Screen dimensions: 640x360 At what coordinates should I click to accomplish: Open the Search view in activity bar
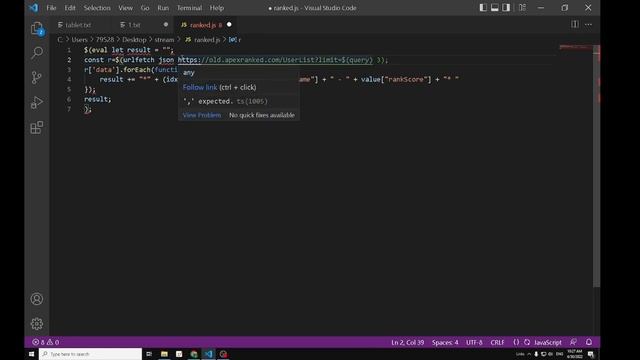[x=37, y=53]
